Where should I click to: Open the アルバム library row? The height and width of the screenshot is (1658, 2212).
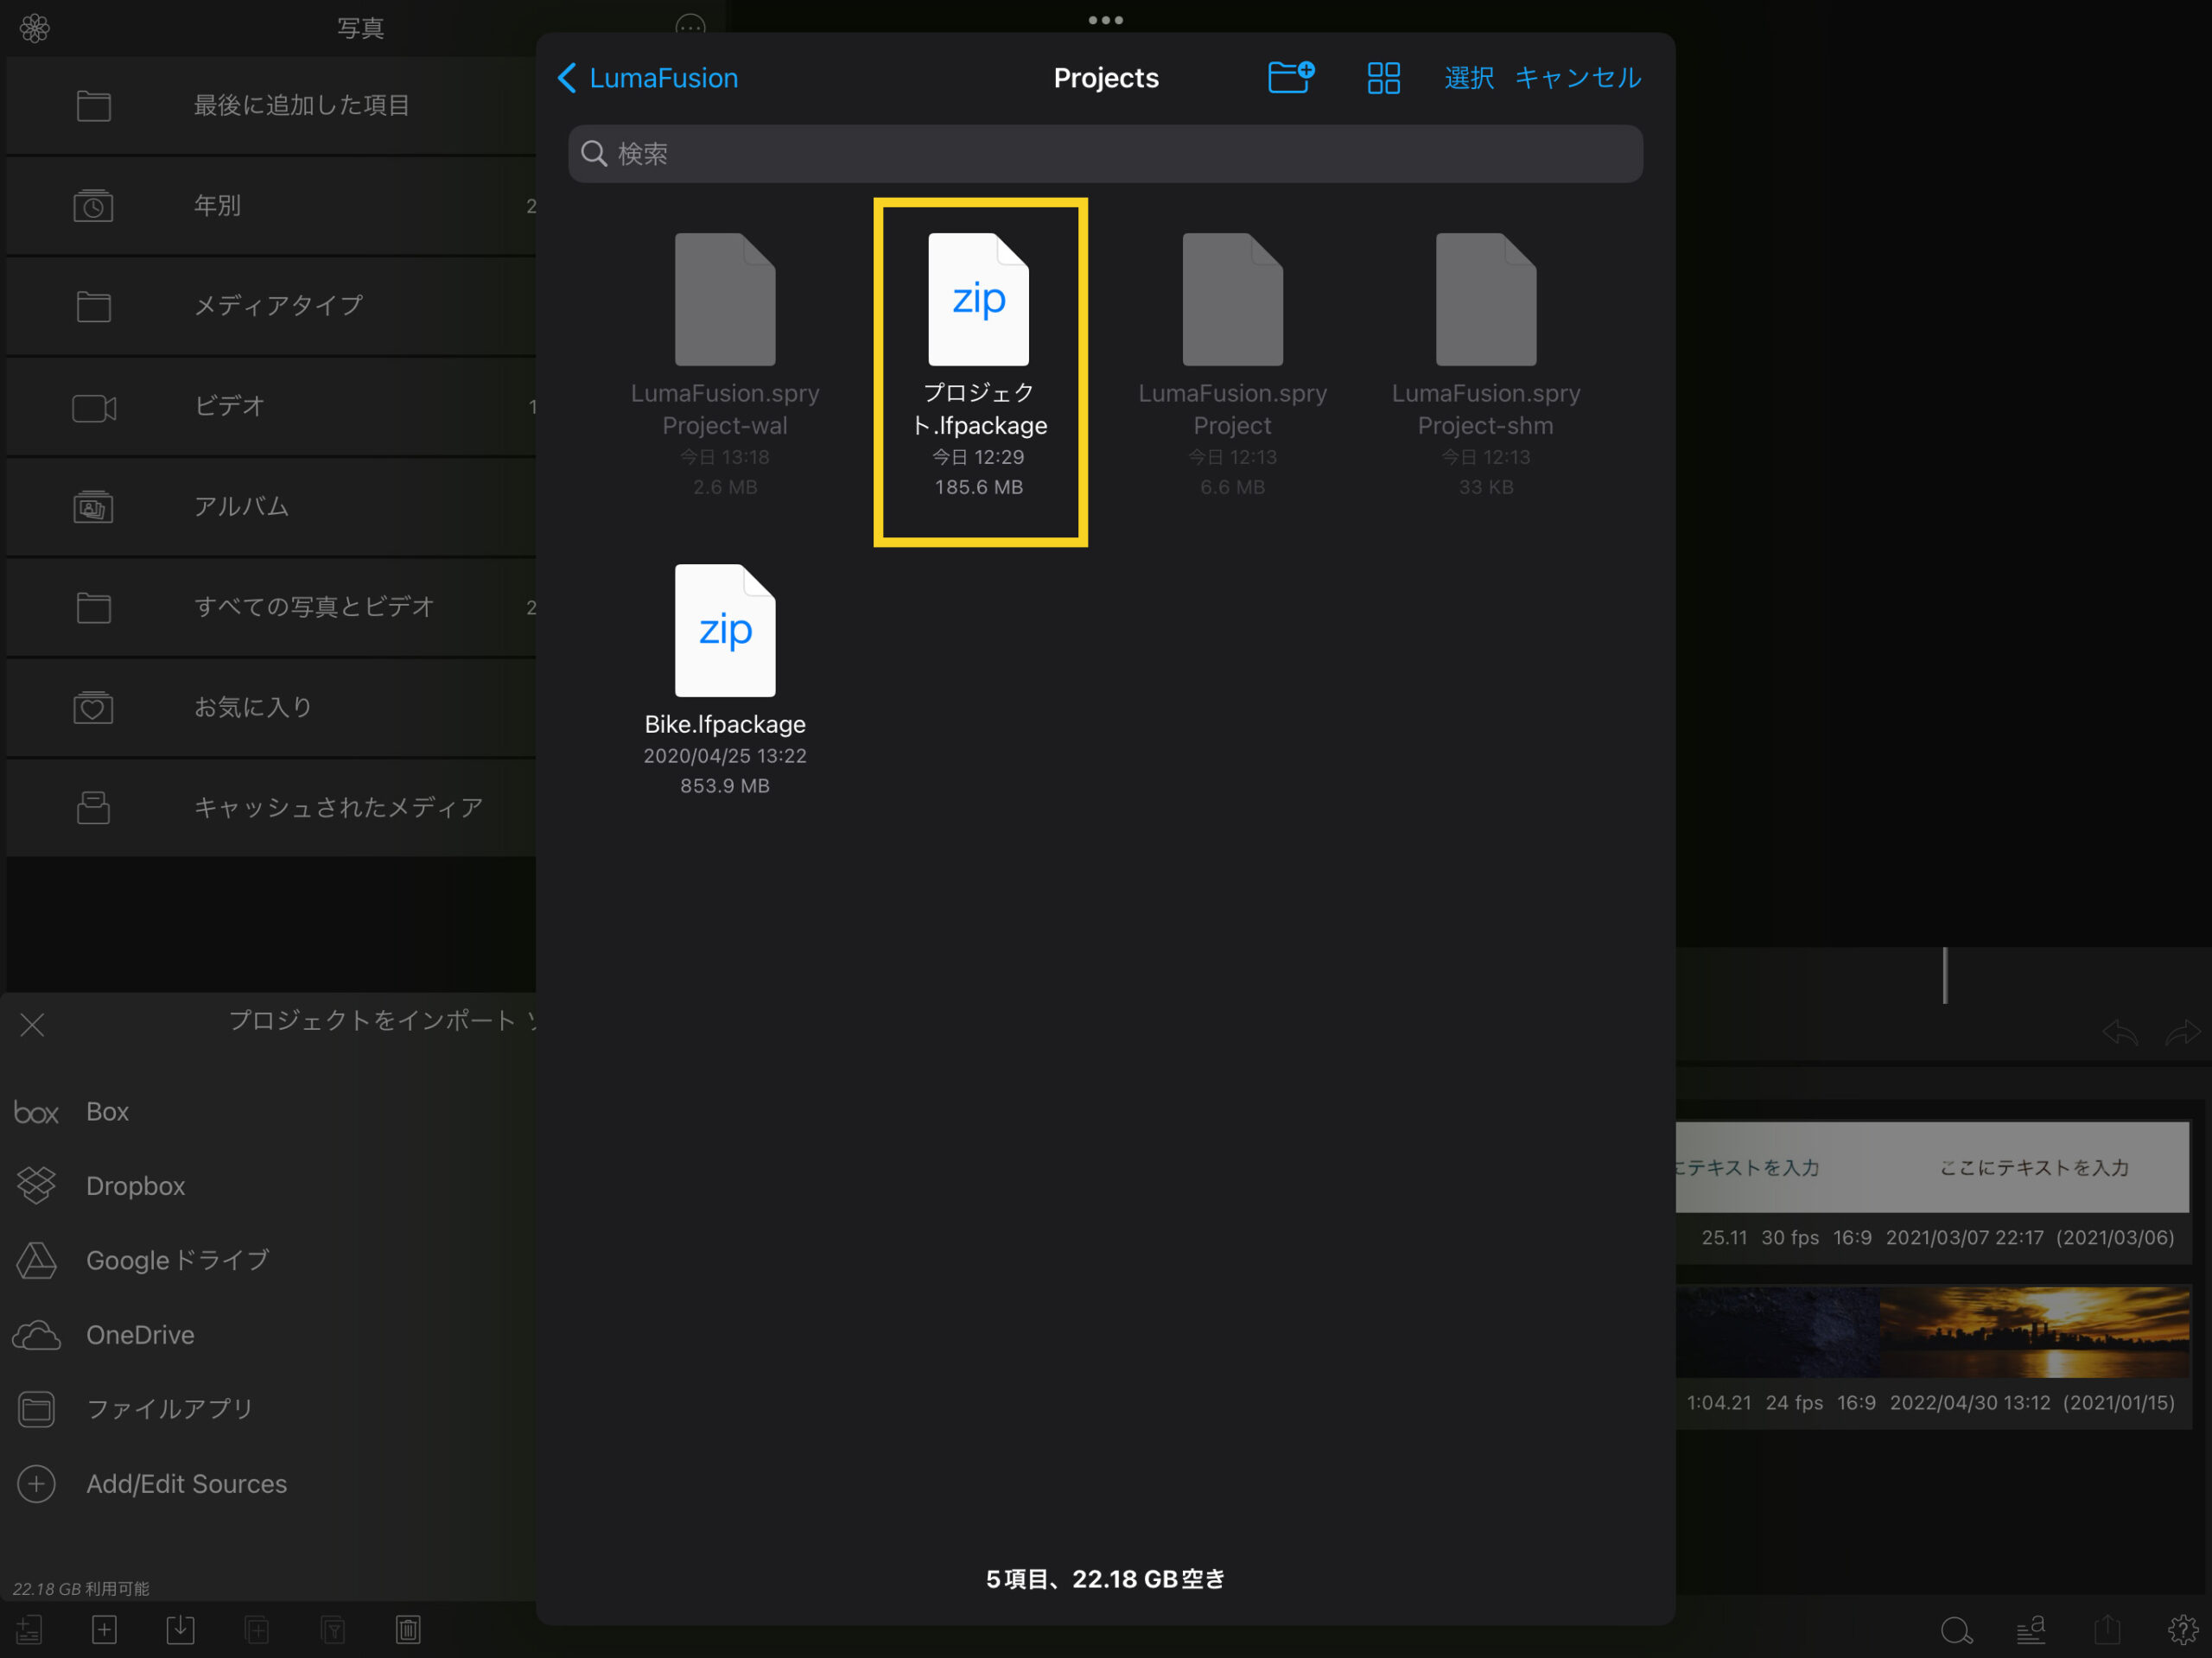[x=271, y=507]
